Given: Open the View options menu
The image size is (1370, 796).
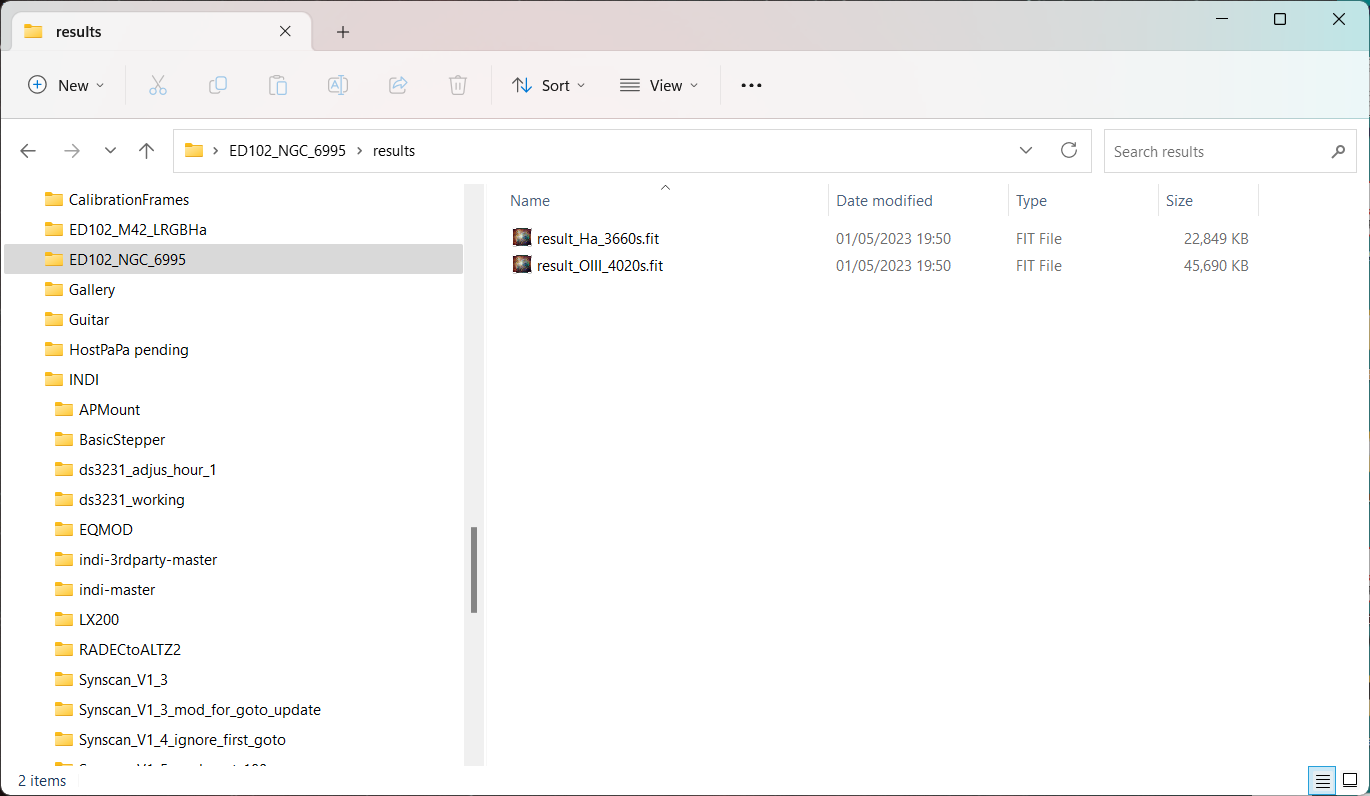Looking at the screenshot, I should click(659, 86).
